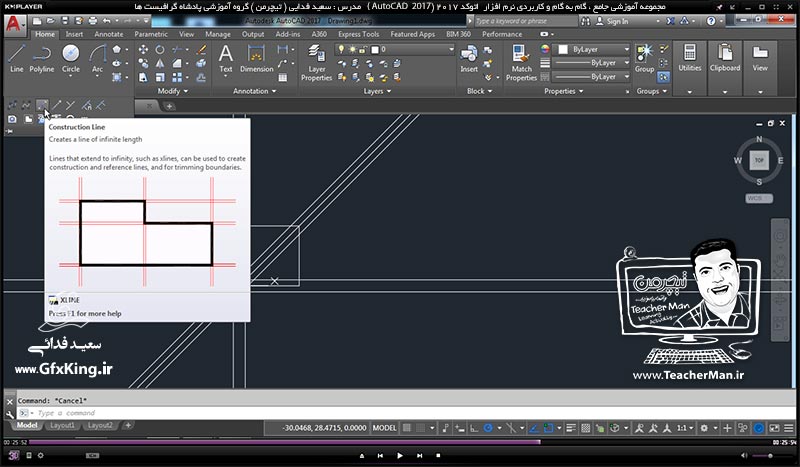Open the Text tool
Image resolution: width=800 pixels, height=467 pixels.
coord(226,58)
